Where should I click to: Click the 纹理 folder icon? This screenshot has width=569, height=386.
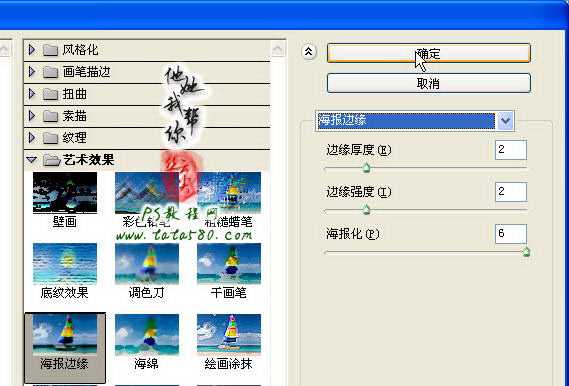(x=50, y=138)
